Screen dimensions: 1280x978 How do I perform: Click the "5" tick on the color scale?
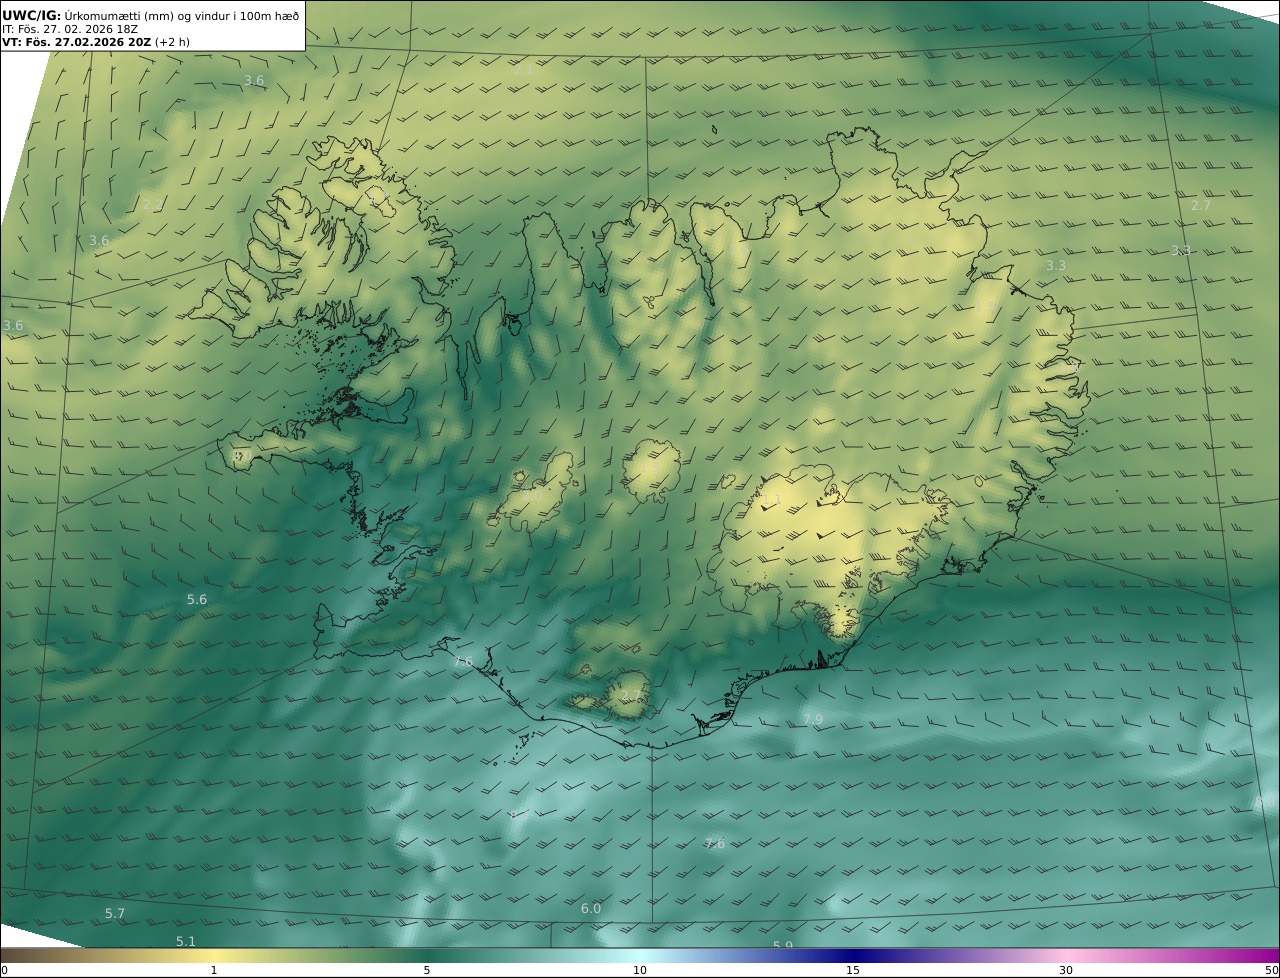click(x=427, y=970)
